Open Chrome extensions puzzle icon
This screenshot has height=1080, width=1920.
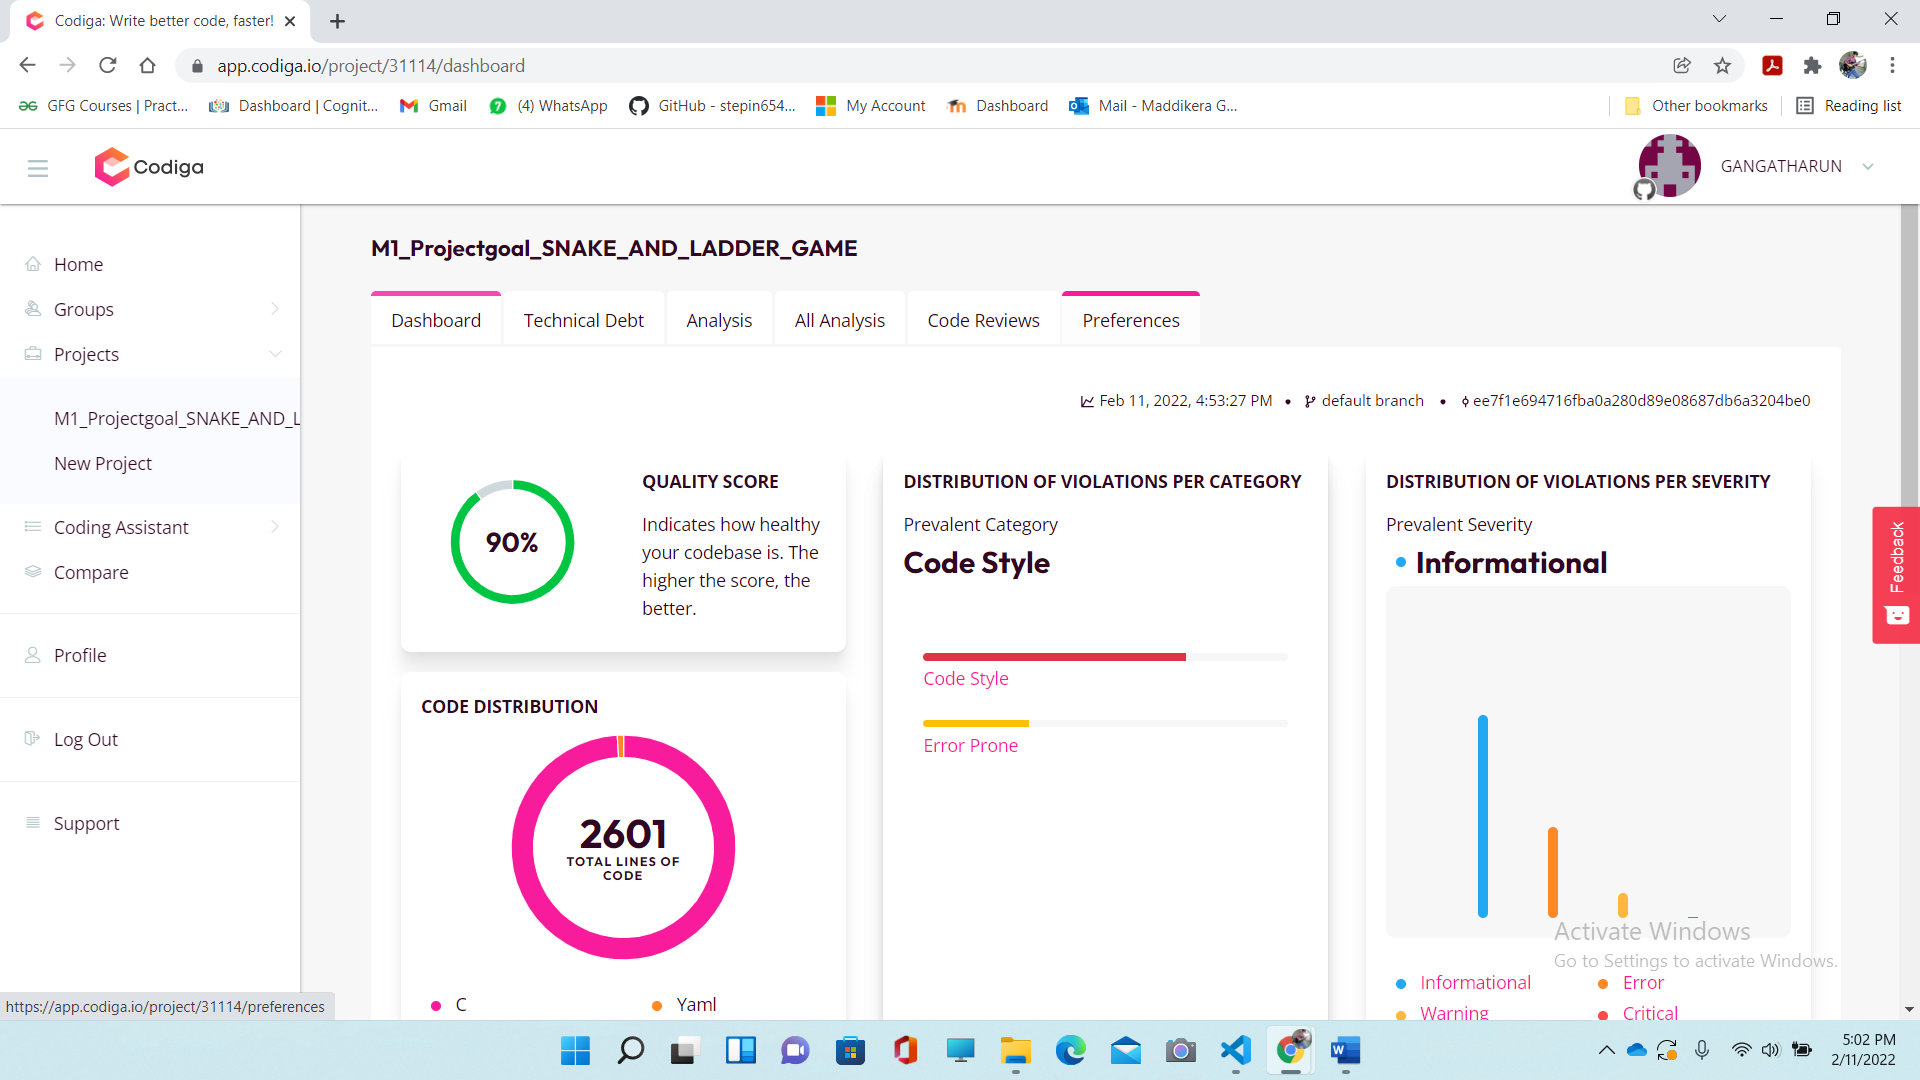1812,66
